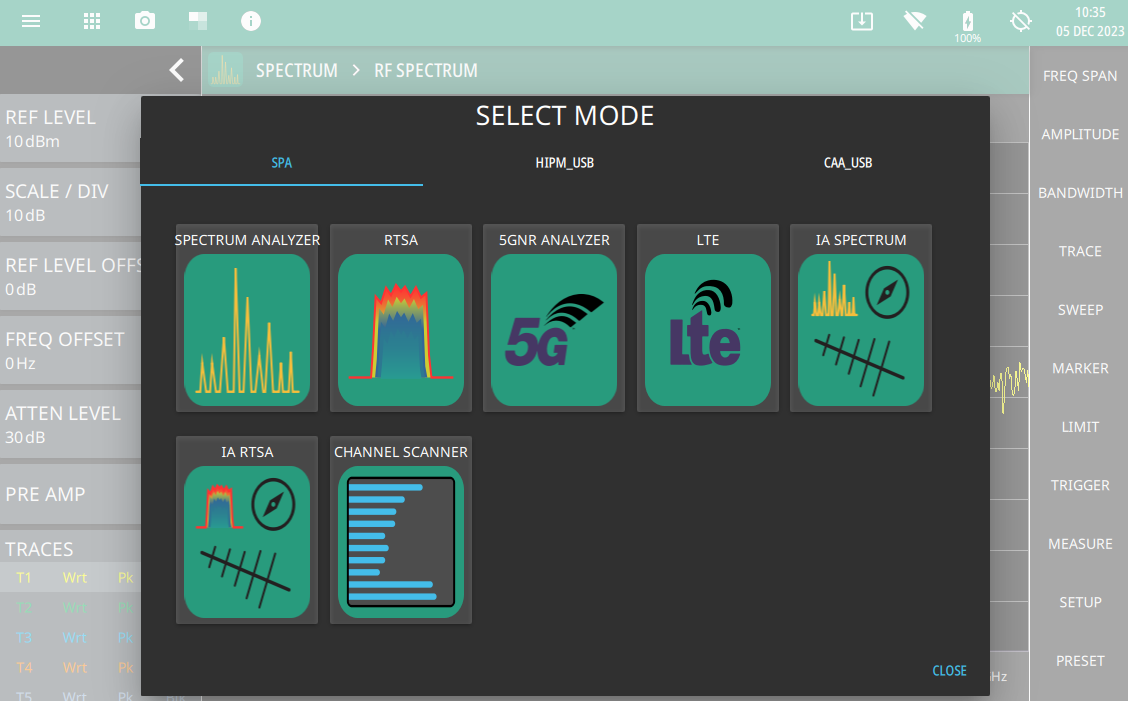Select the IA Spectrum mode icon
The width and height of the screenshot is (1128, 701).
coord(861,330)
